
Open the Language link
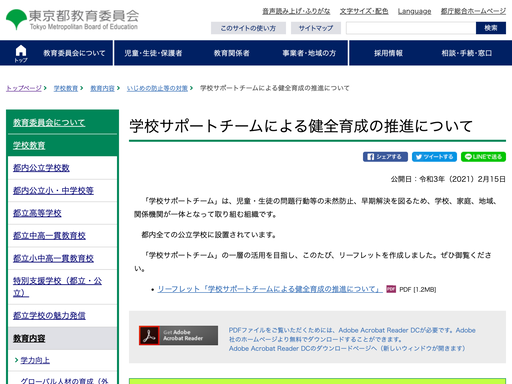tap(414, 11)
